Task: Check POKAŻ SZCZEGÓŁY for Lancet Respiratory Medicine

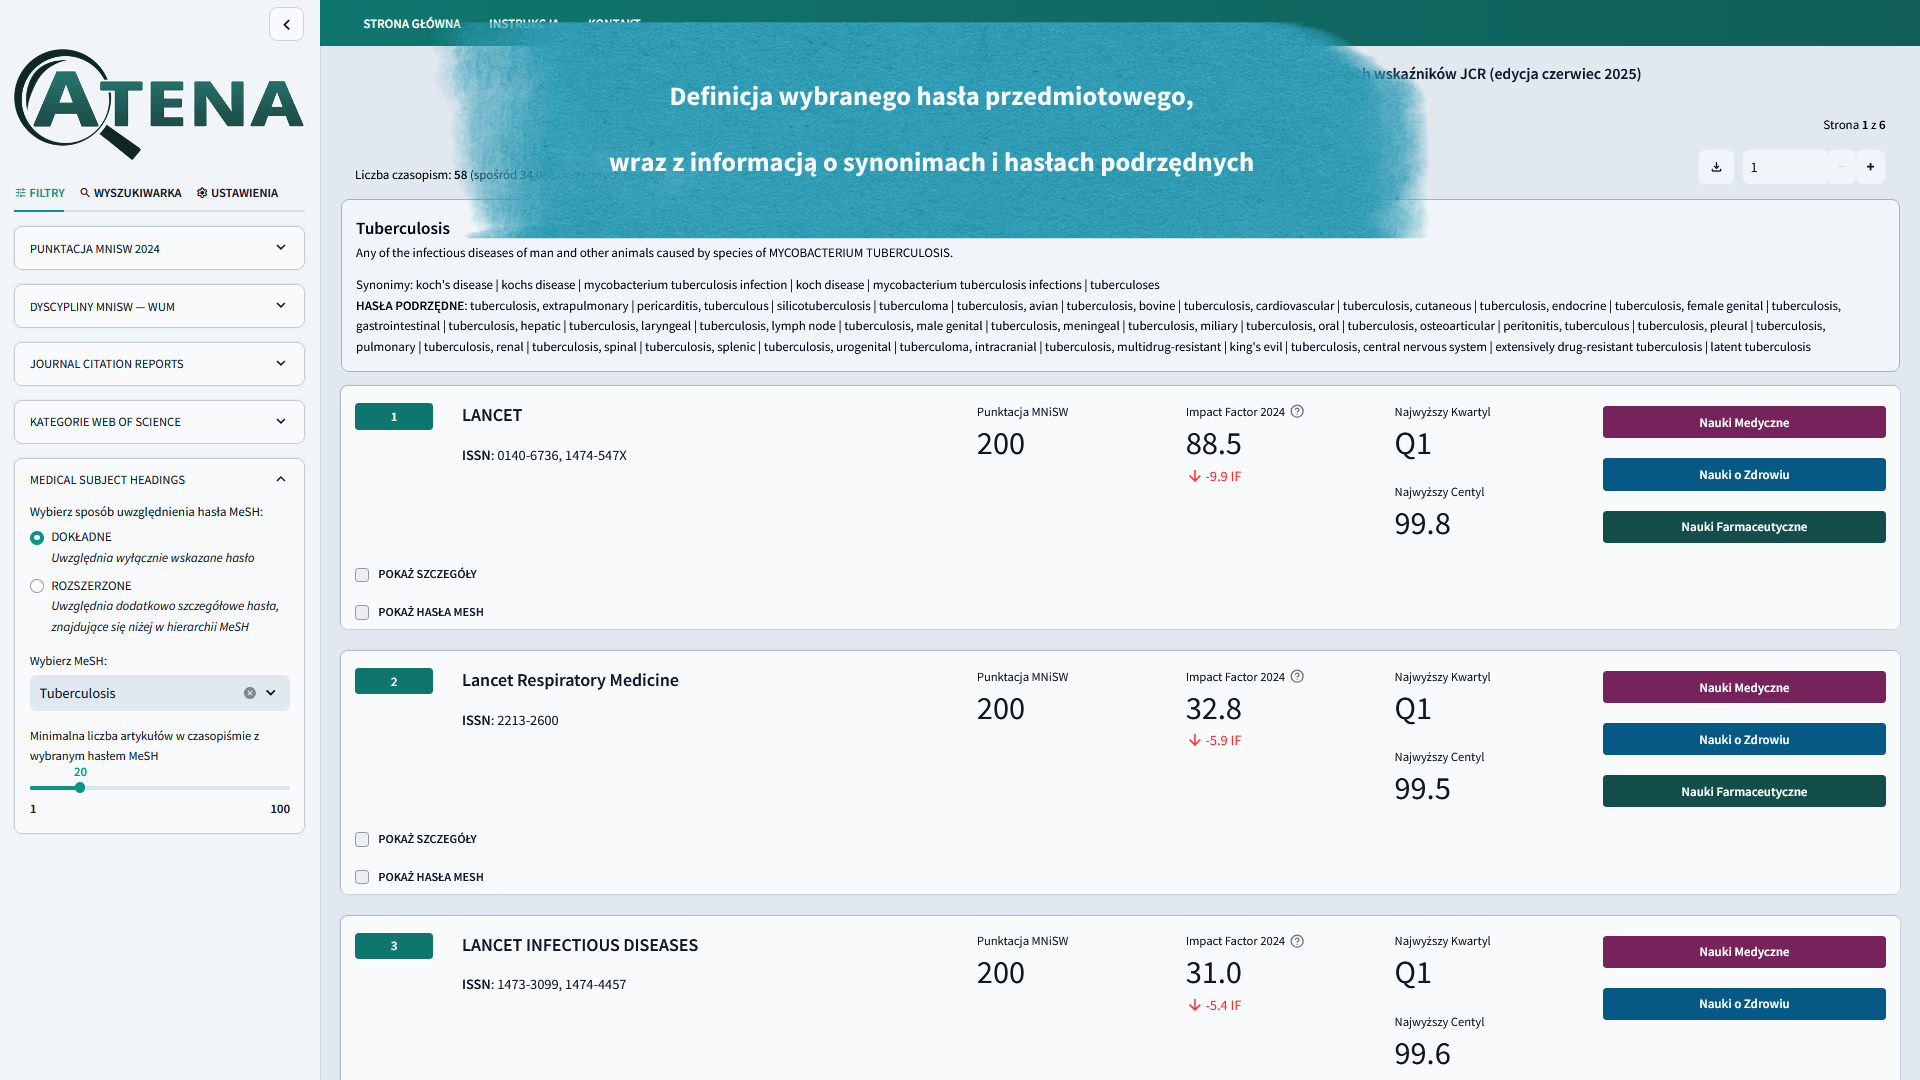Action: tap(362, 840)
